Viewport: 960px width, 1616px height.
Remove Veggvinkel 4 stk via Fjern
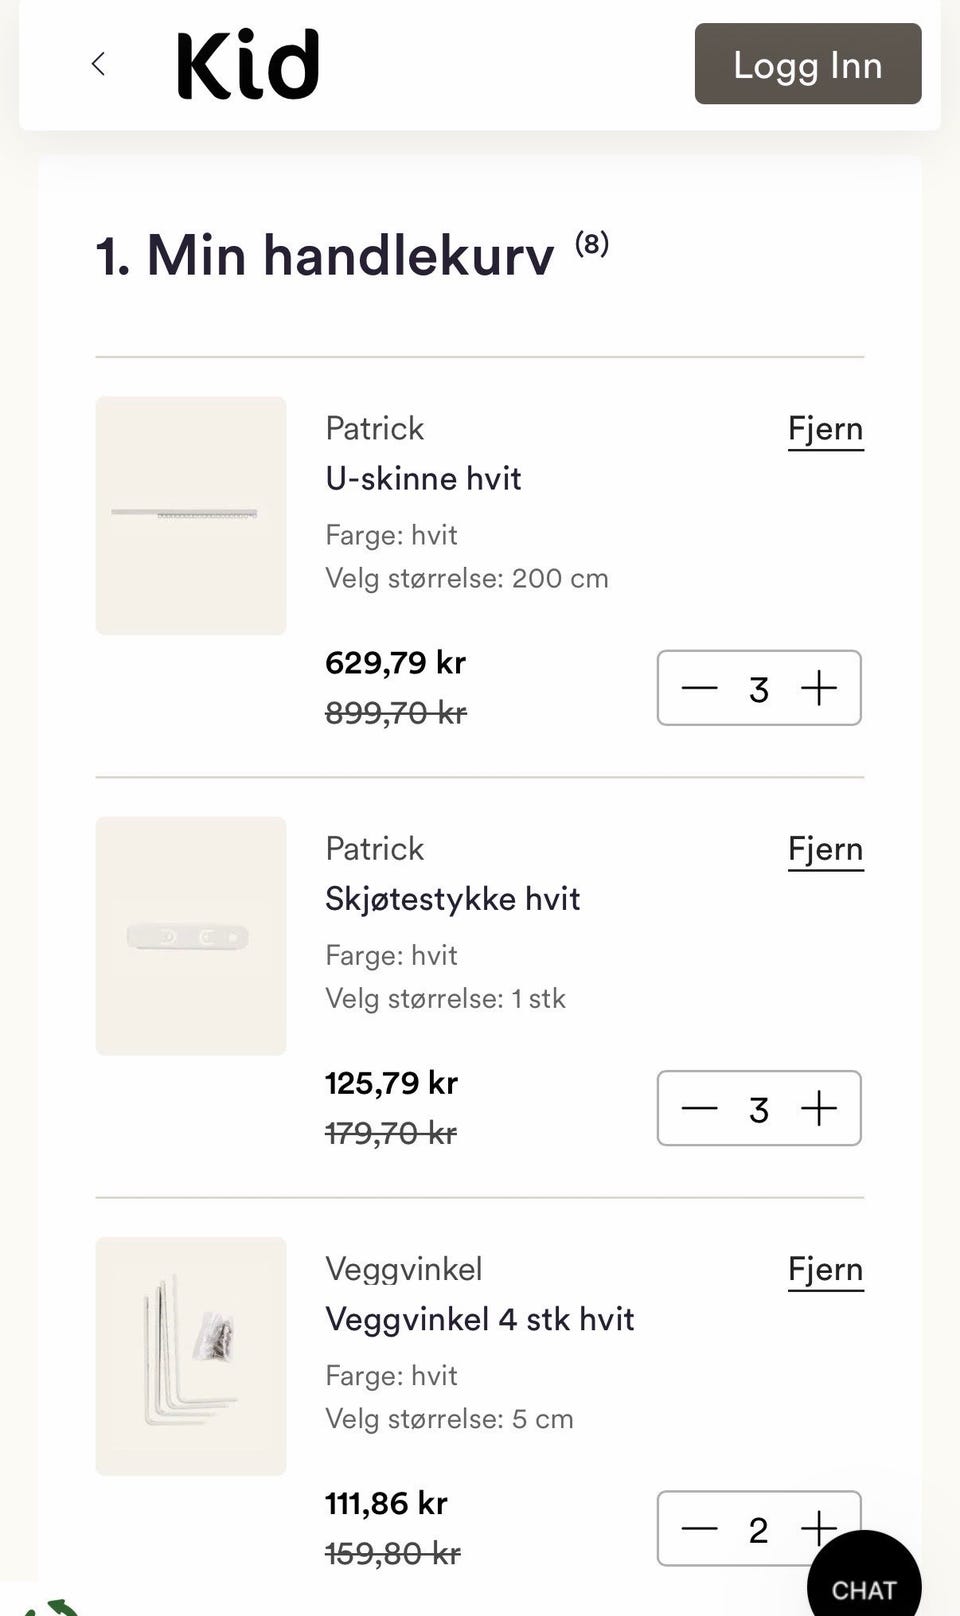coord(826,1269)
